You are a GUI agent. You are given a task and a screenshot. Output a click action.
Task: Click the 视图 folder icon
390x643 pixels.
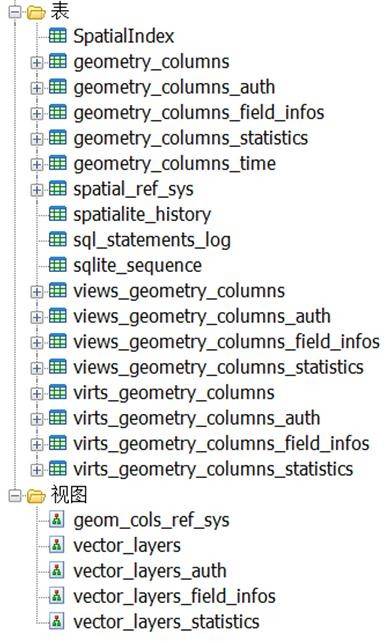coord(36,495)
